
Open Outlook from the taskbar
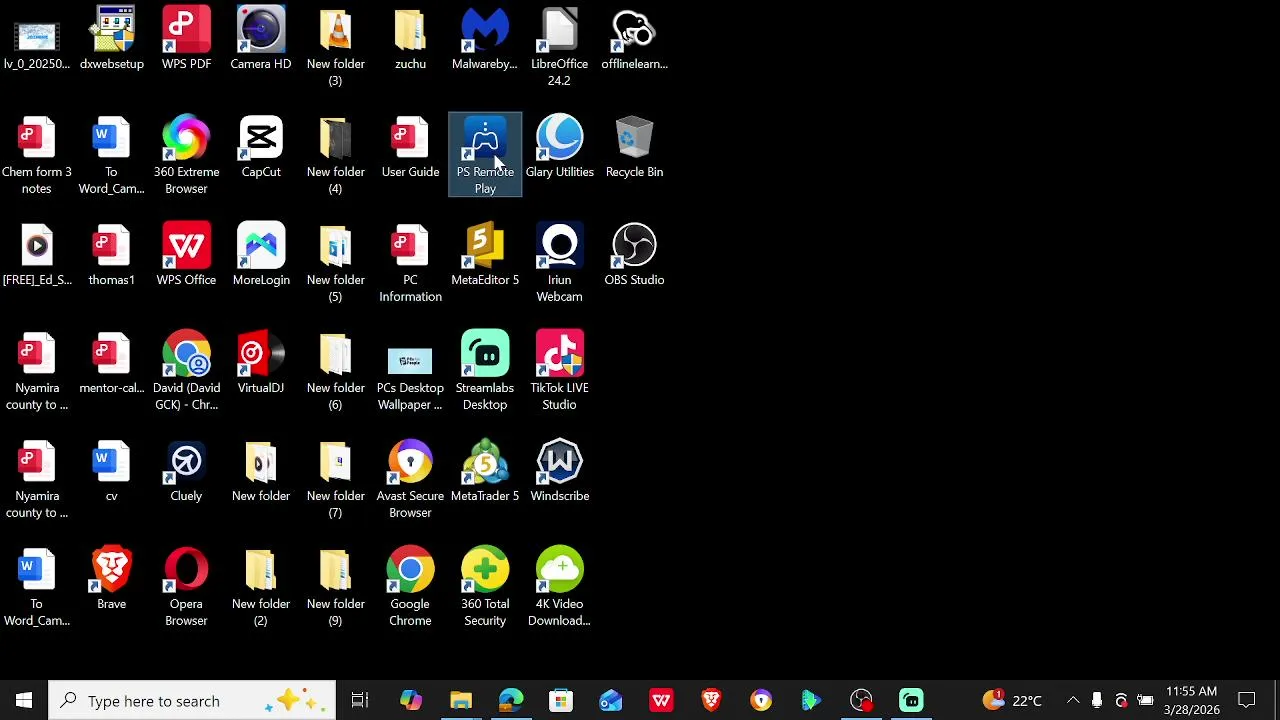pyautogui.click(x=611, y=700)
